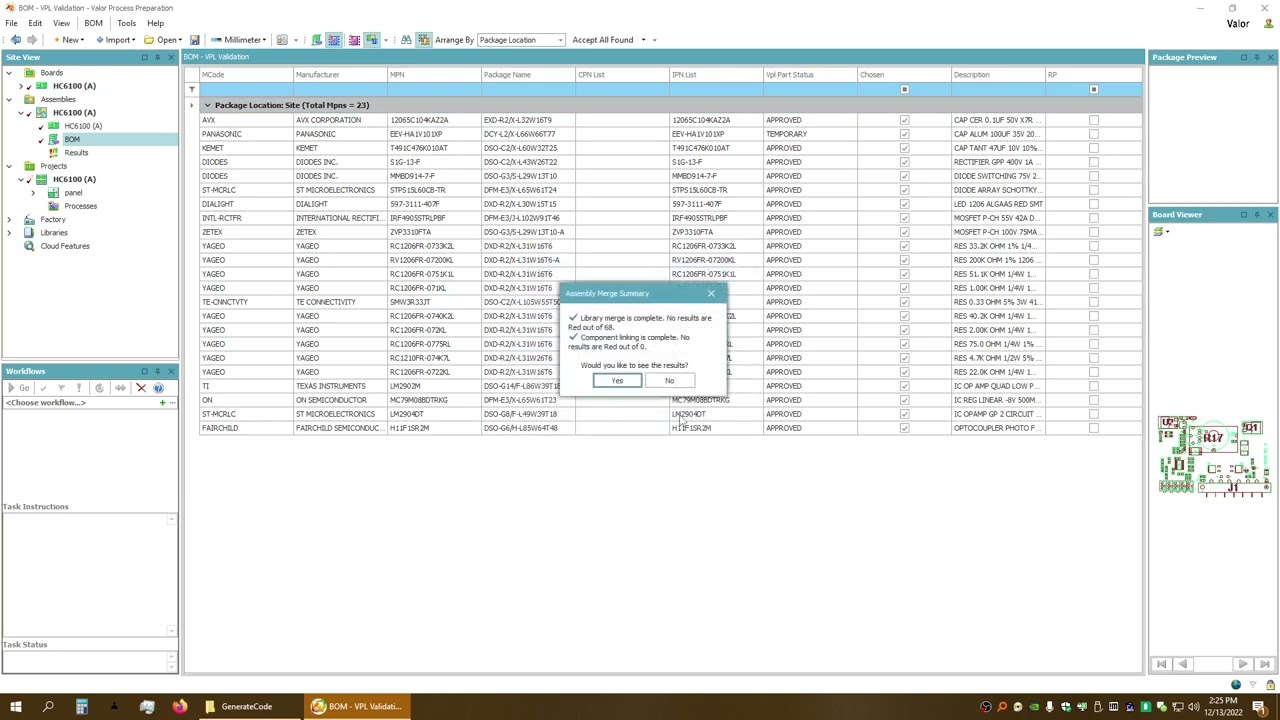This screenshot has height=720, width=1280.
Task: Click the green plus add workflow icon
Action: 162,403
